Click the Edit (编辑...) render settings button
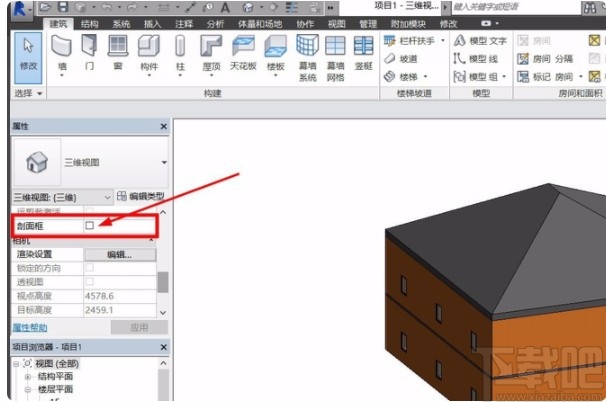The height and width of the screenshot is (402, 606). (x=119, y=254)
